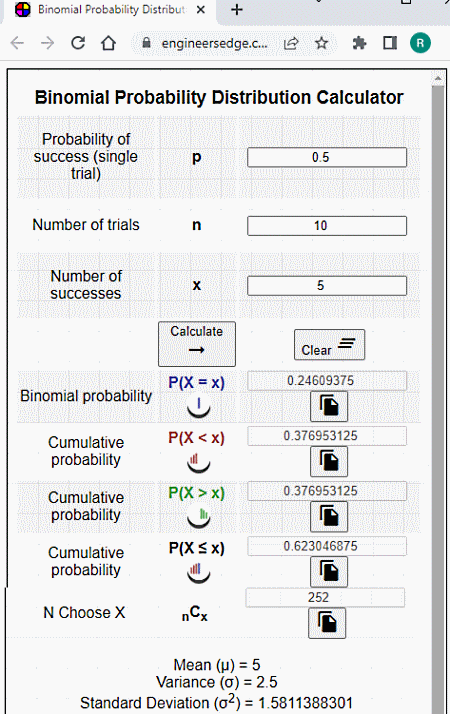The width and height of the screenshot is (450, 714).
Task: Click the P(X > x) chart icon
Action: [x=199, y=517]
